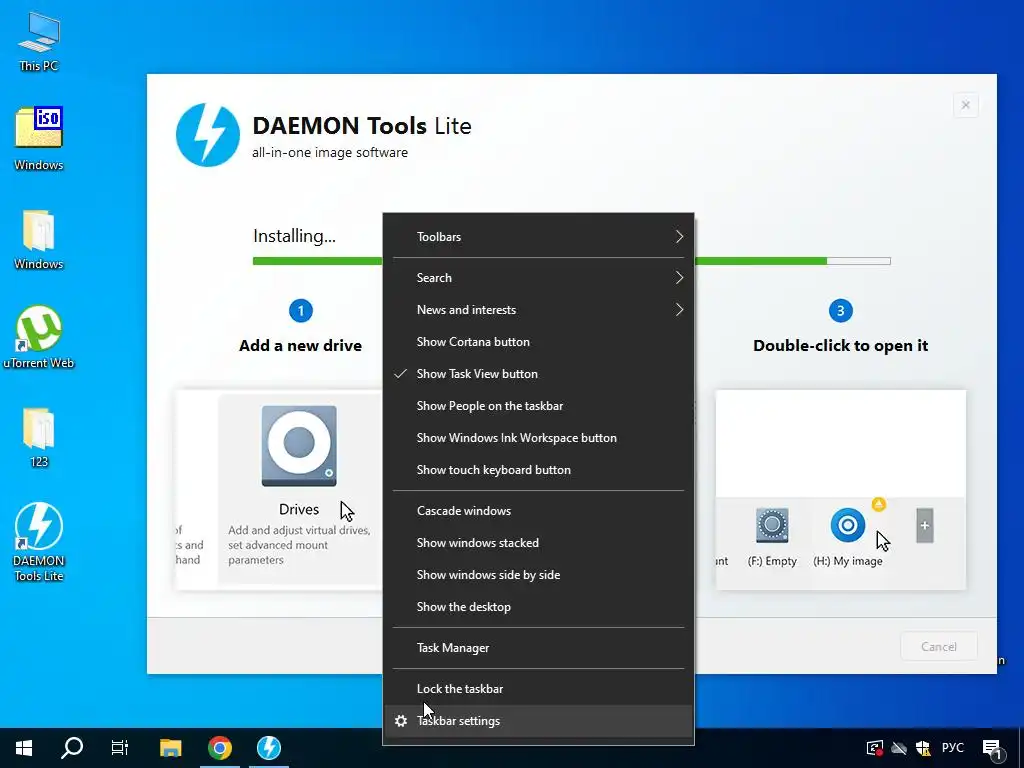1024x768 pixels.
Task: Click the (F:) Empty drive icon
Action: pyautogui.click(x=772, y=526)
